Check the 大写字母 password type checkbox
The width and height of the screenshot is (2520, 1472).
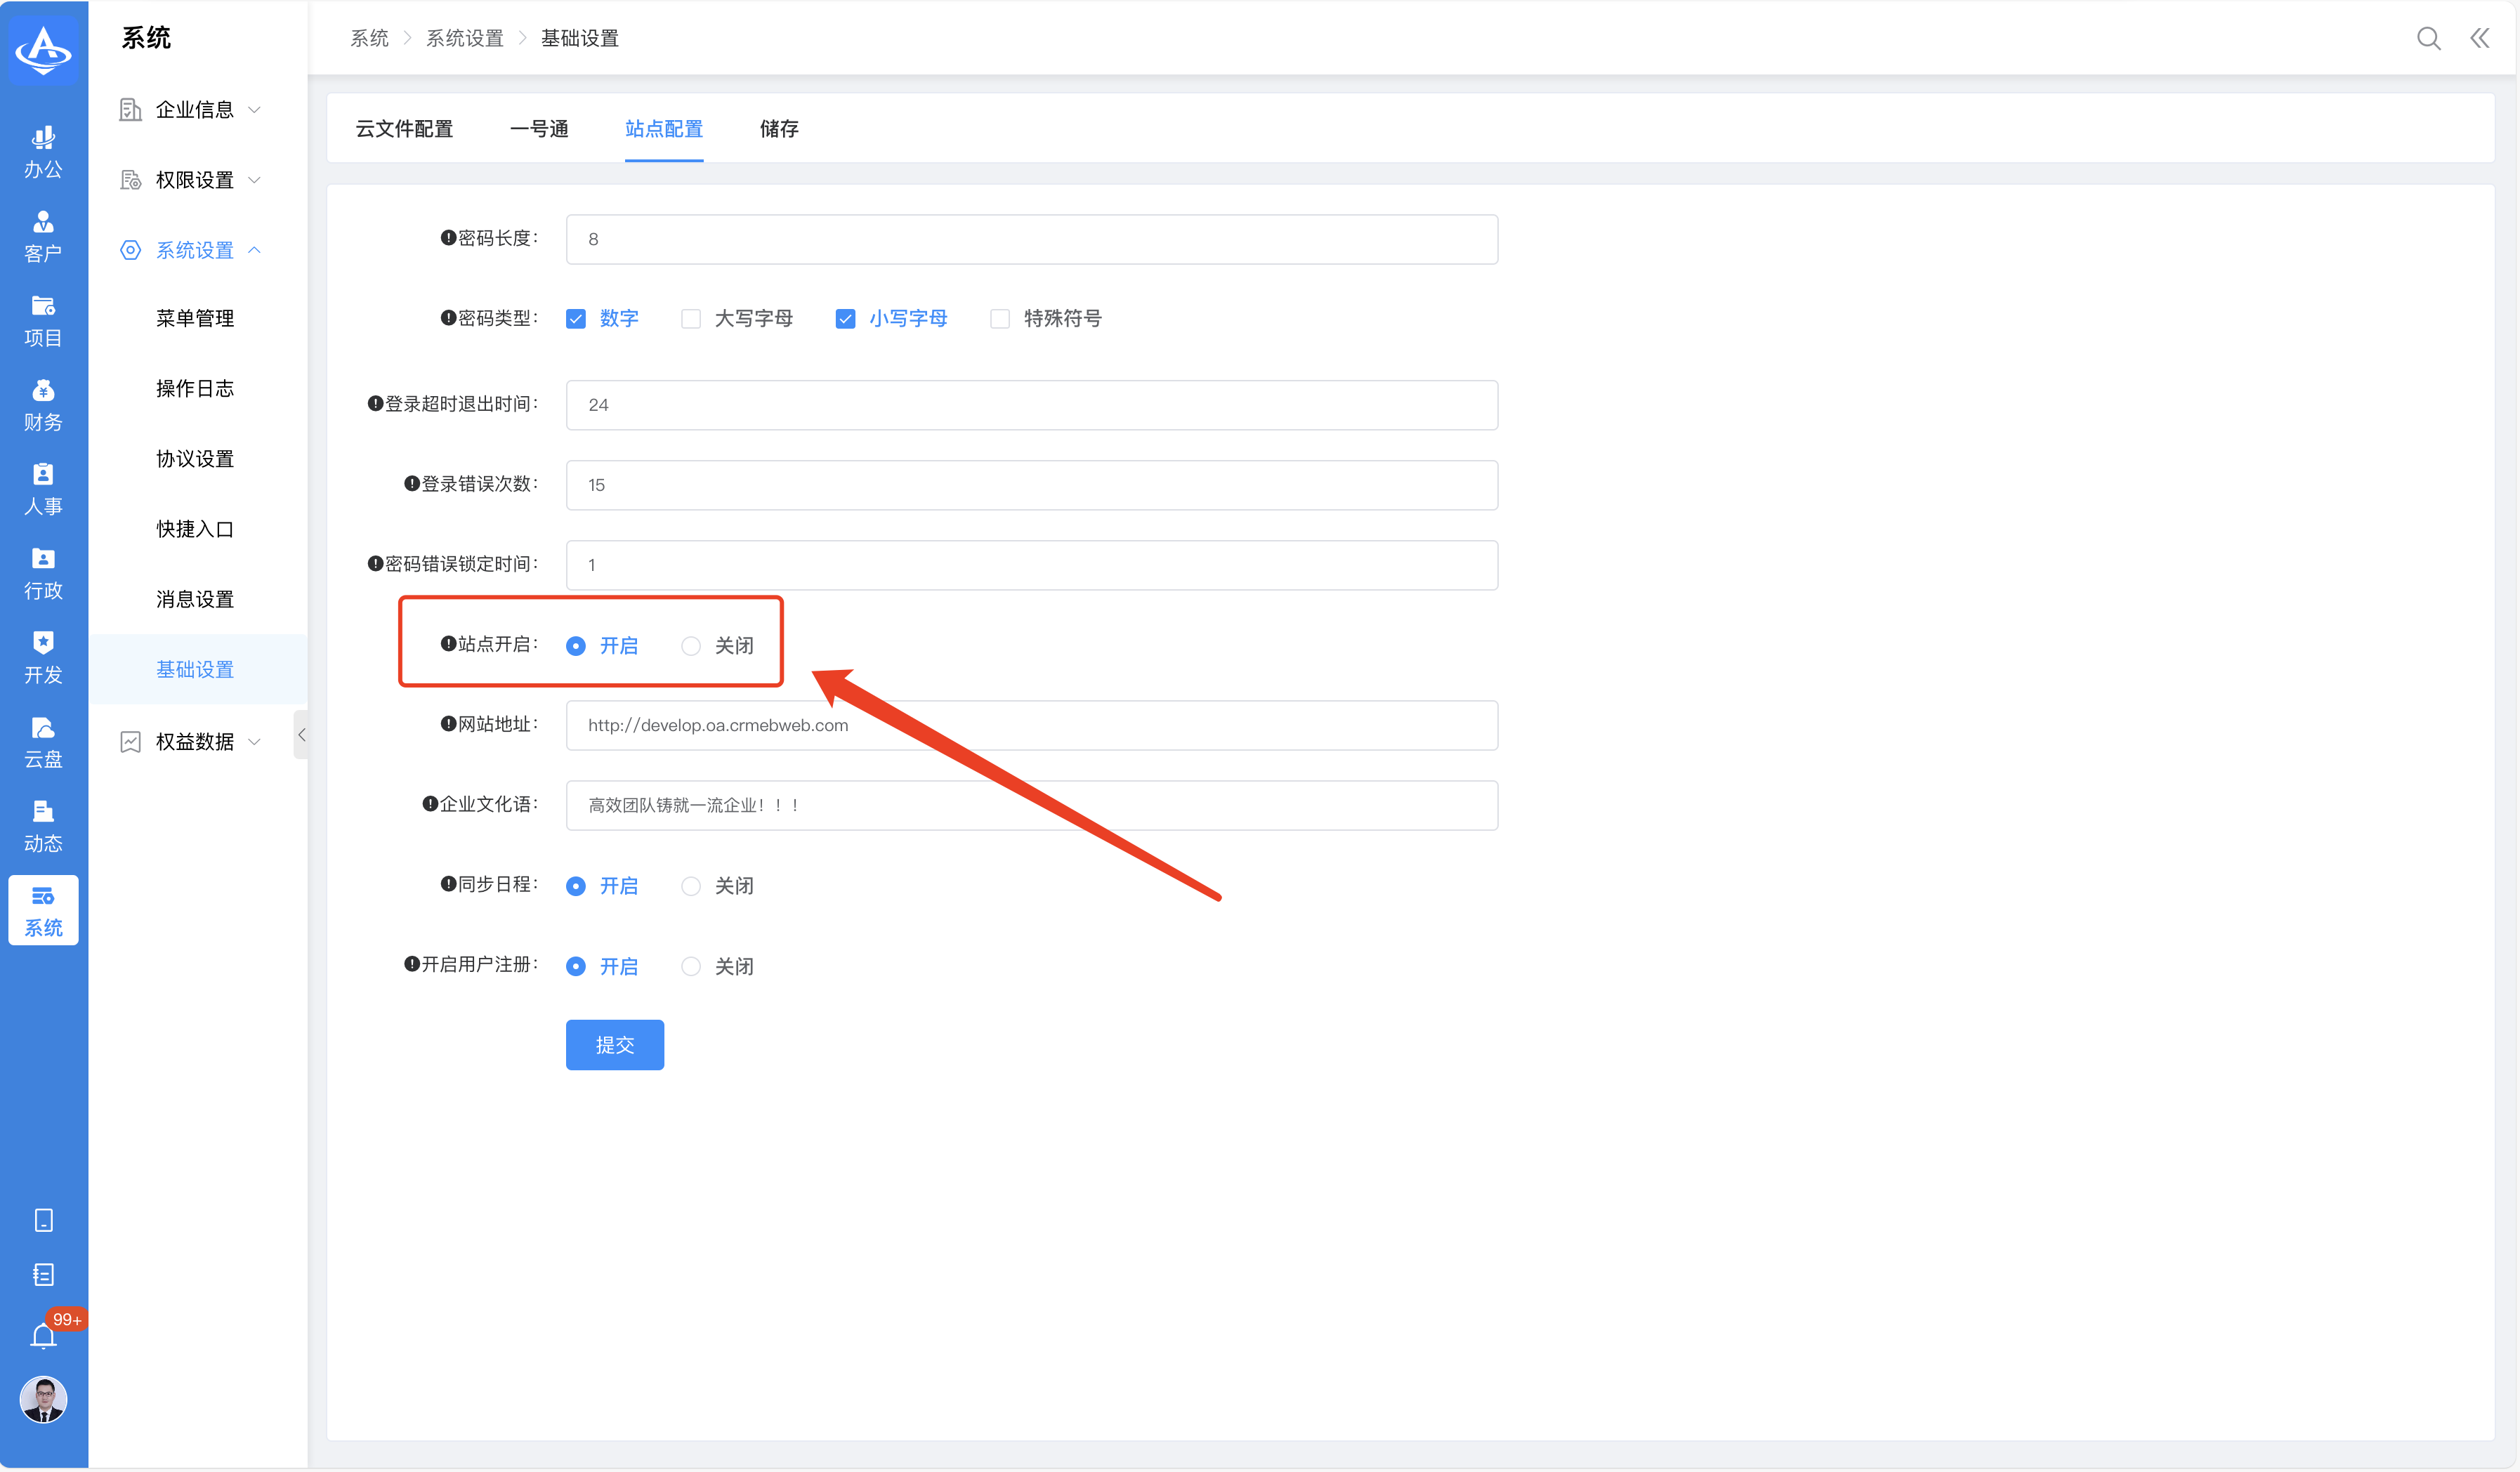point(691,319)
